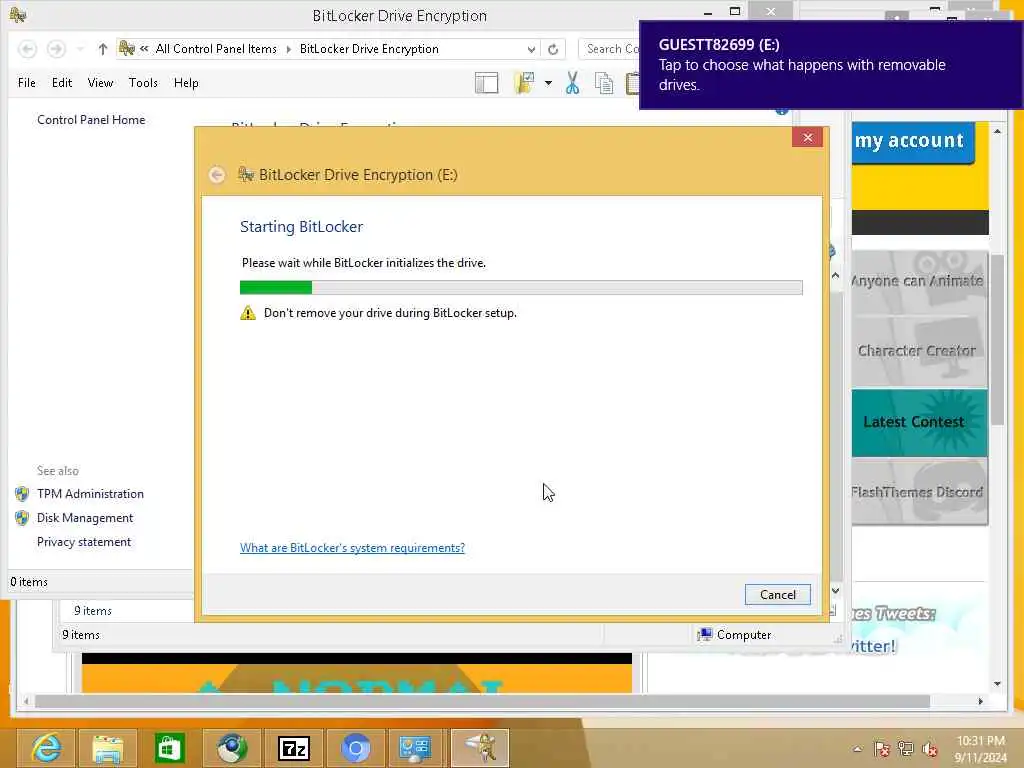Click the BitLocker initialization progress bar

click(521, 287)
